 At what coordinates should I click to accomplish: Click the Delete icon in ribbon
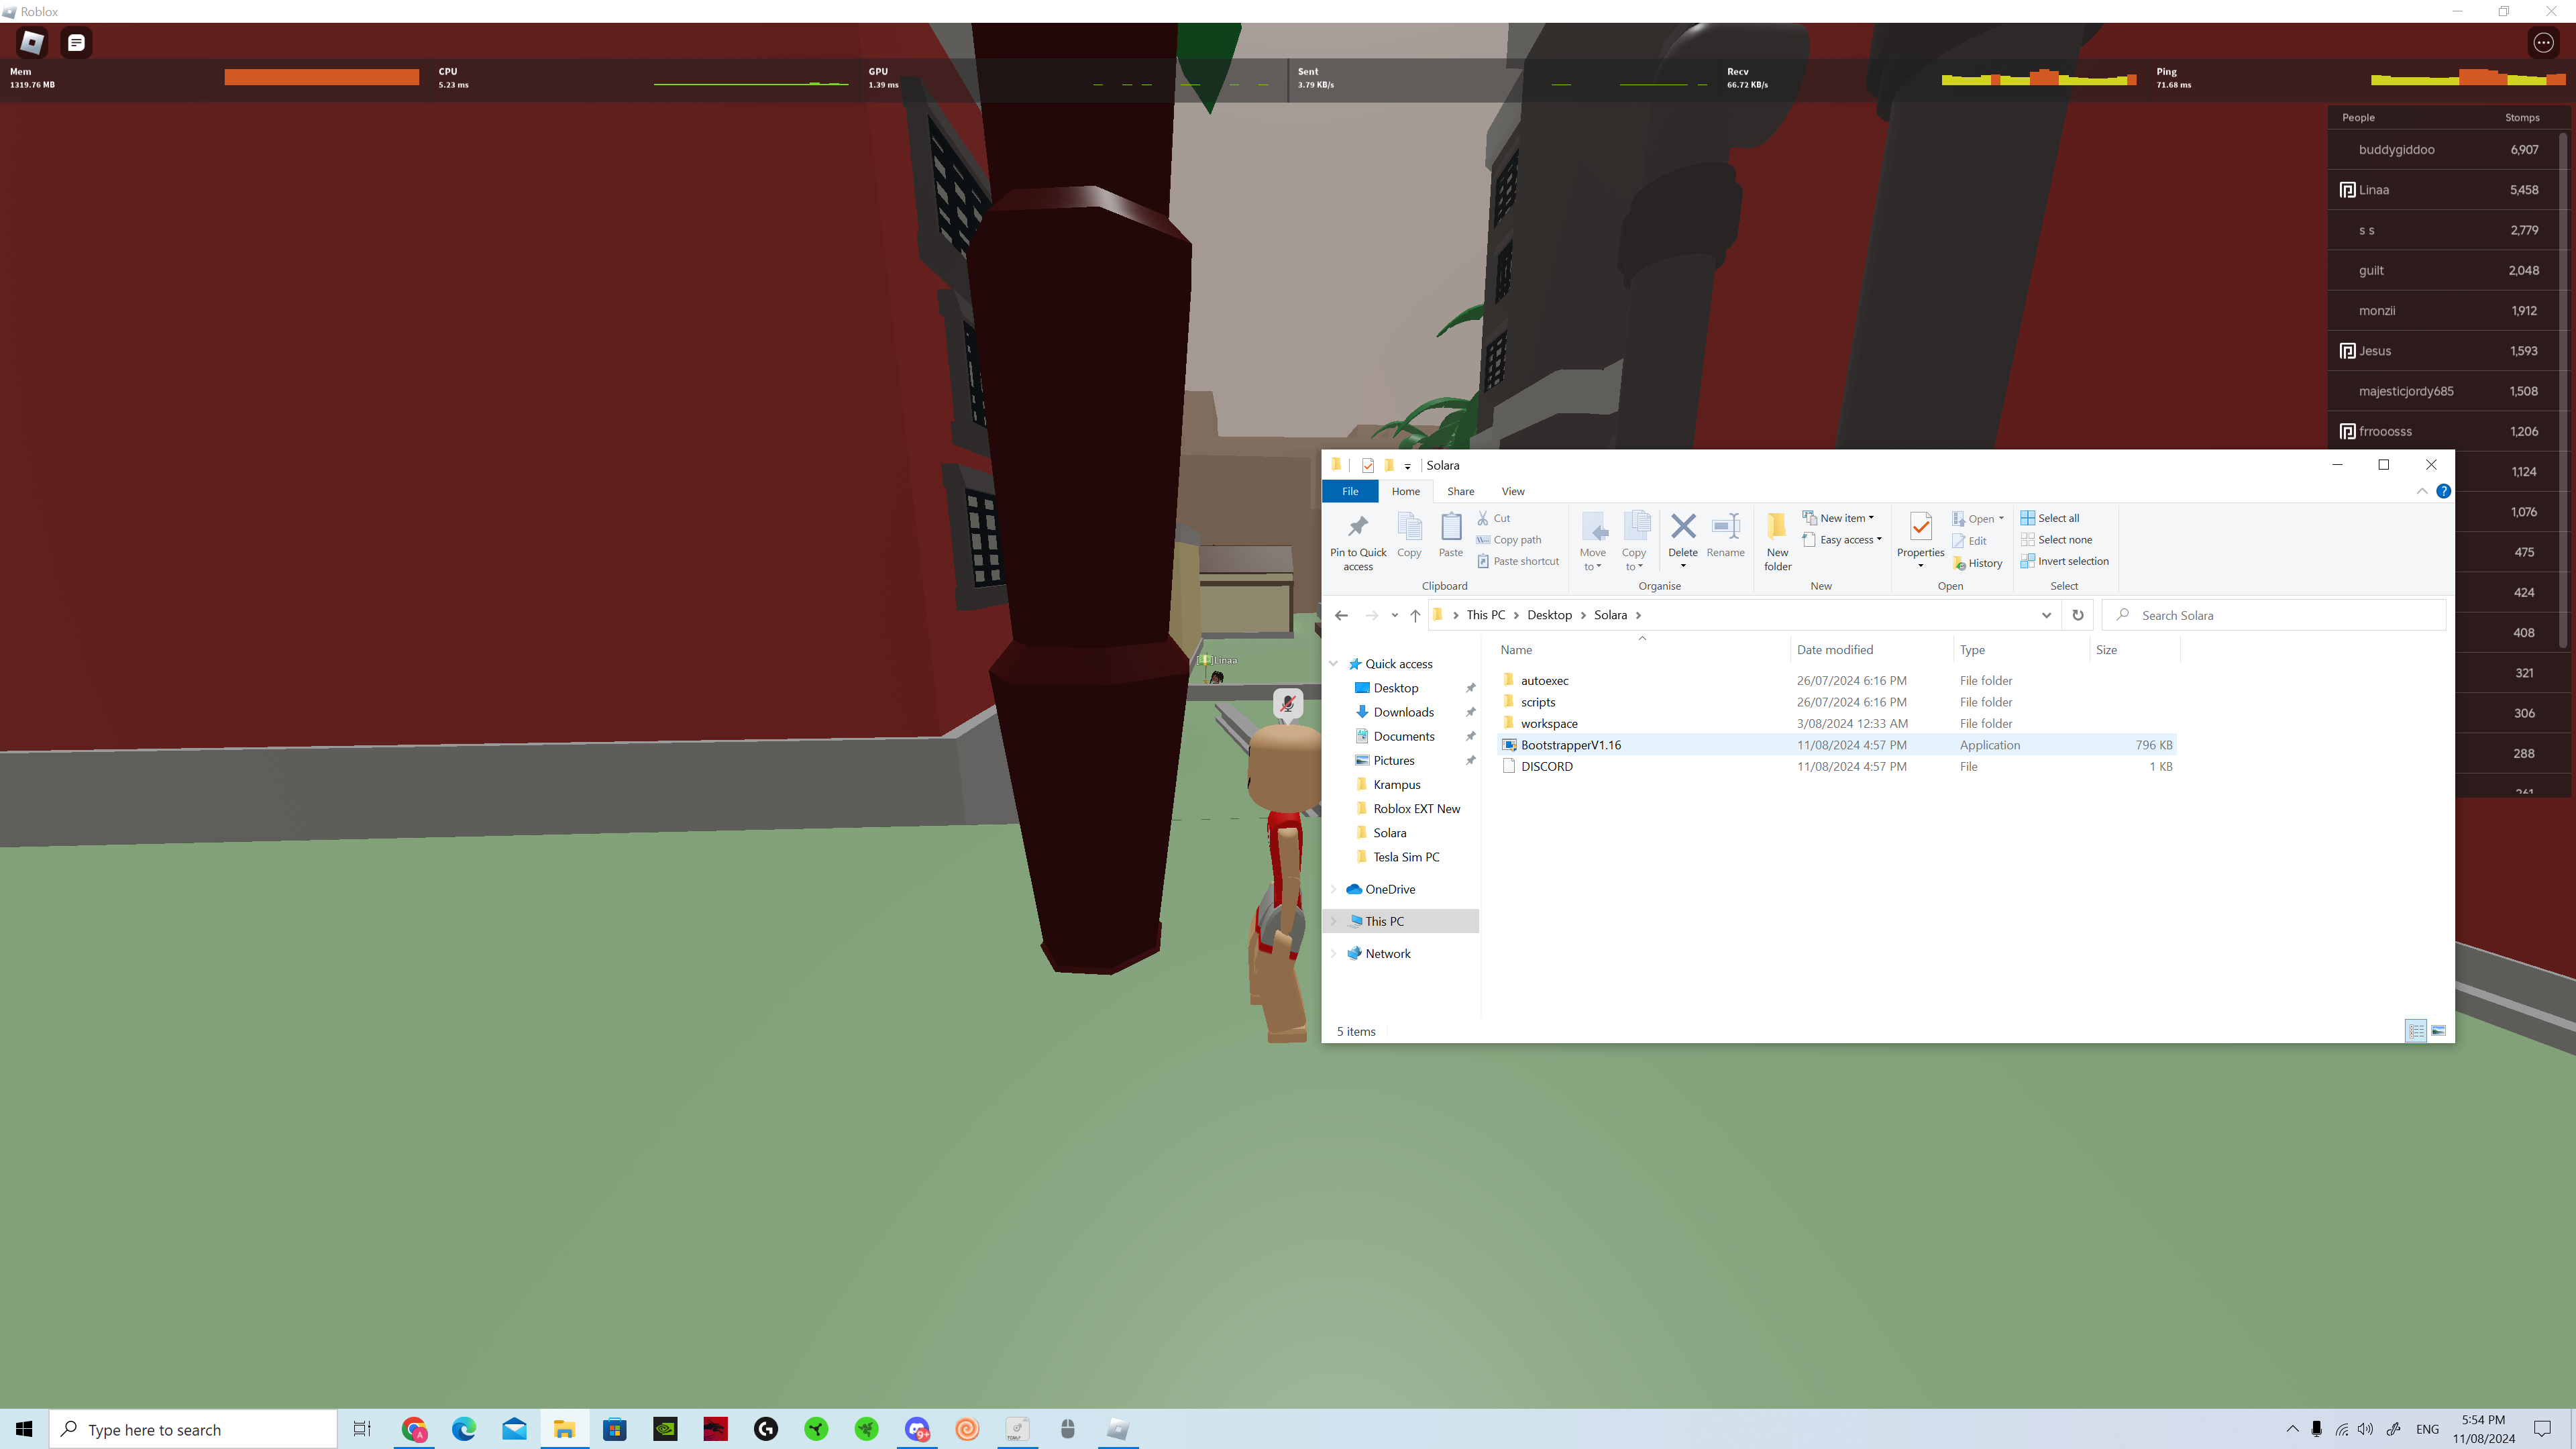click(1683, 527)
